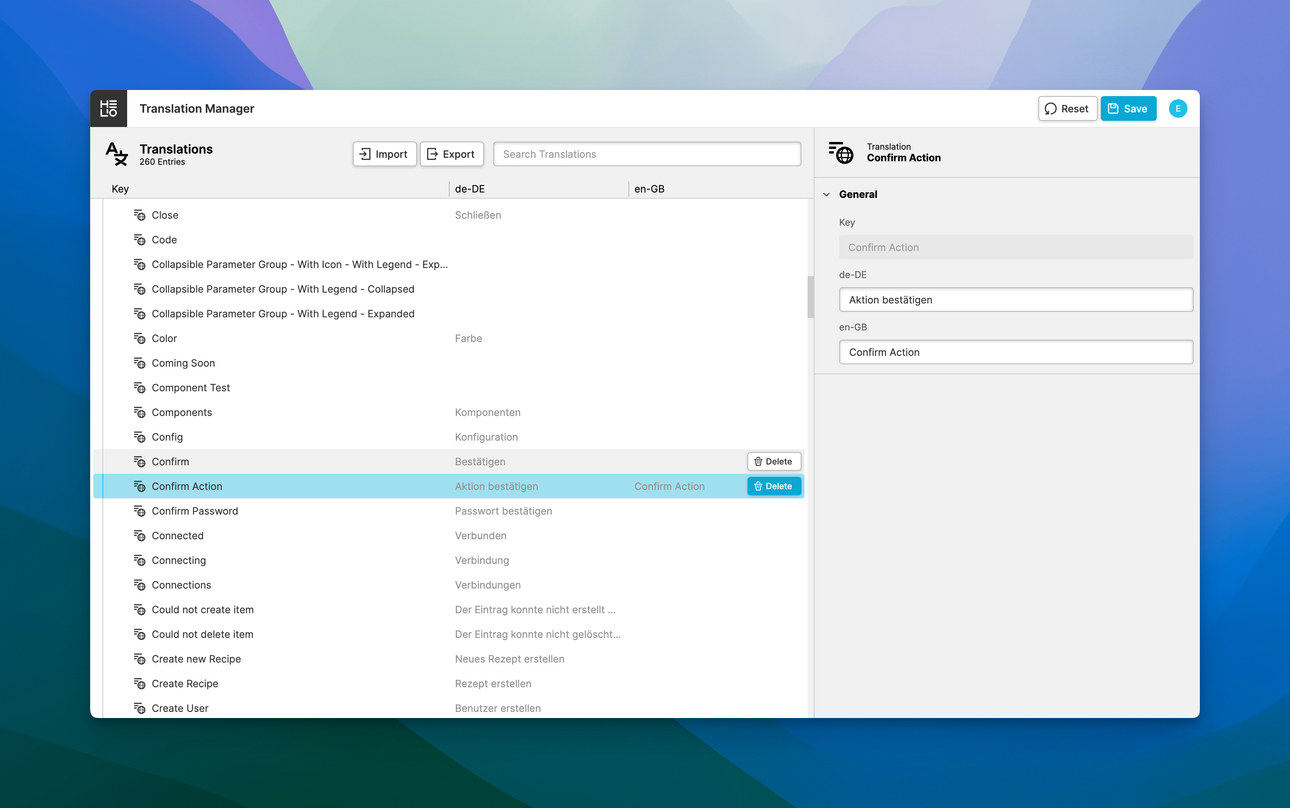Click the icon next to Color entry
Image resolution: width=1290 pixels, height=808 pixels.
140,339
